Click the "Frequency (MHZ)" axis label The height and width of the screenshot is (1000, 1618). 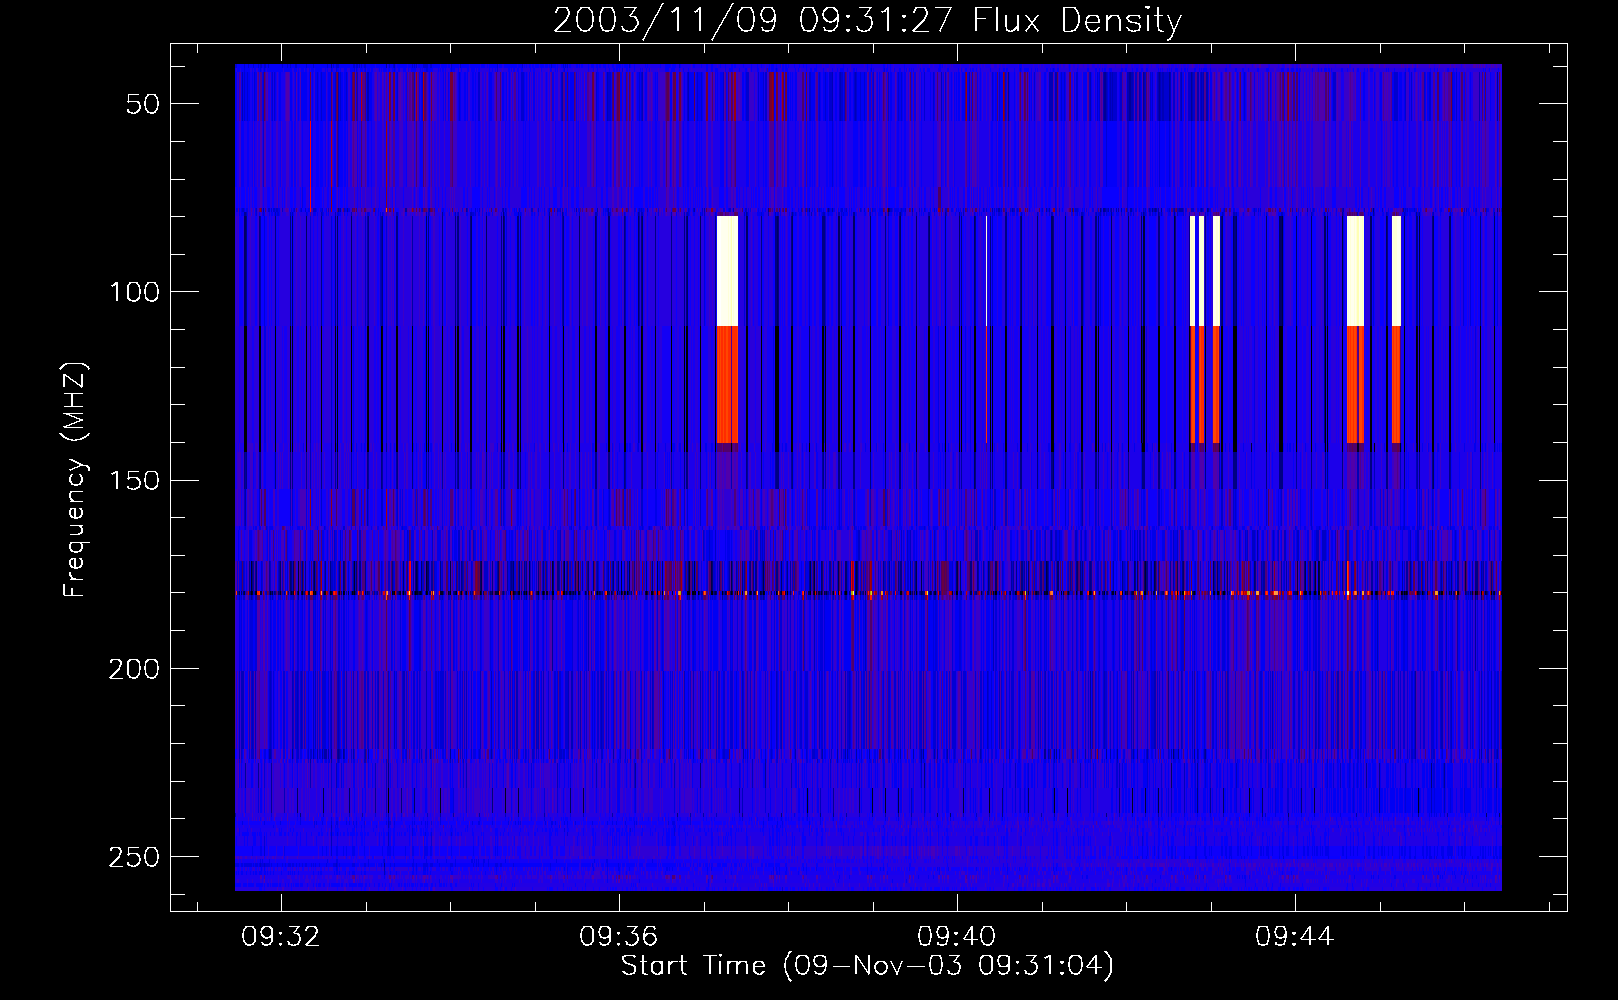75,480
